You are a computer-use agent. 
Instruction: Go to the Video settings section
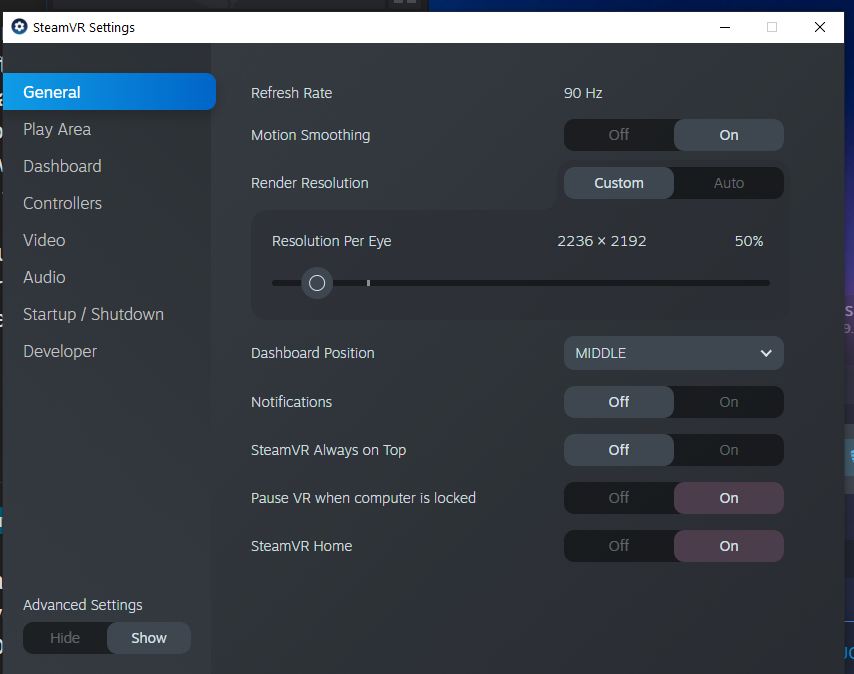[44, 240]
